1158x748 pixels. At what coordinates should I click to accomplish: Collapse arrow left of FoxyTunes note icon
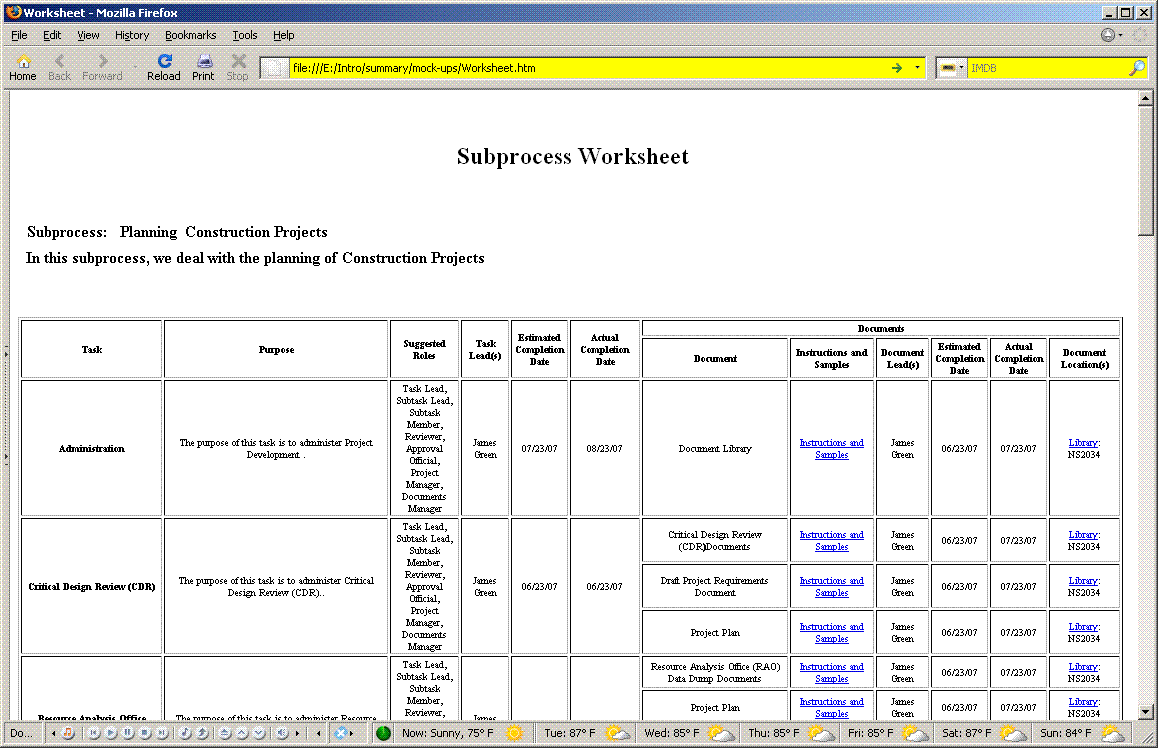tap(53, 733)
